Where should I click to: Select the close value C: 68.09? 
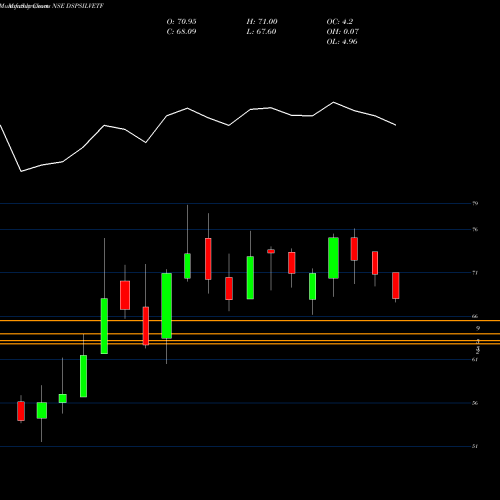pos(181,32)
